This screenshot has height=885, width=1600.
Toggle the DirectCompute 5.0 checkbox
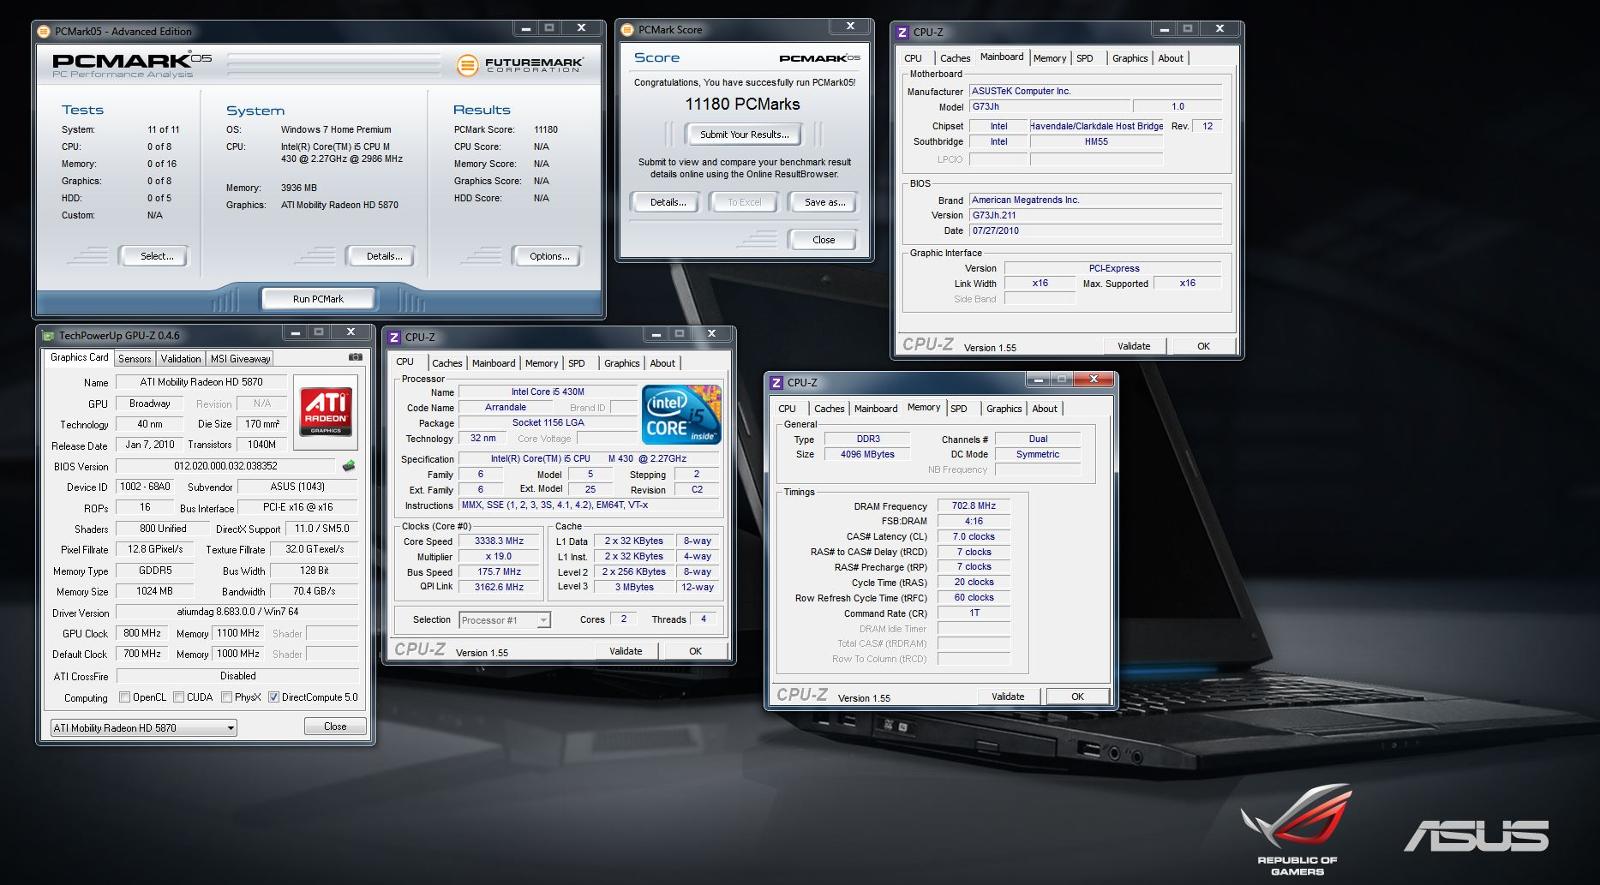coord(274,697)
